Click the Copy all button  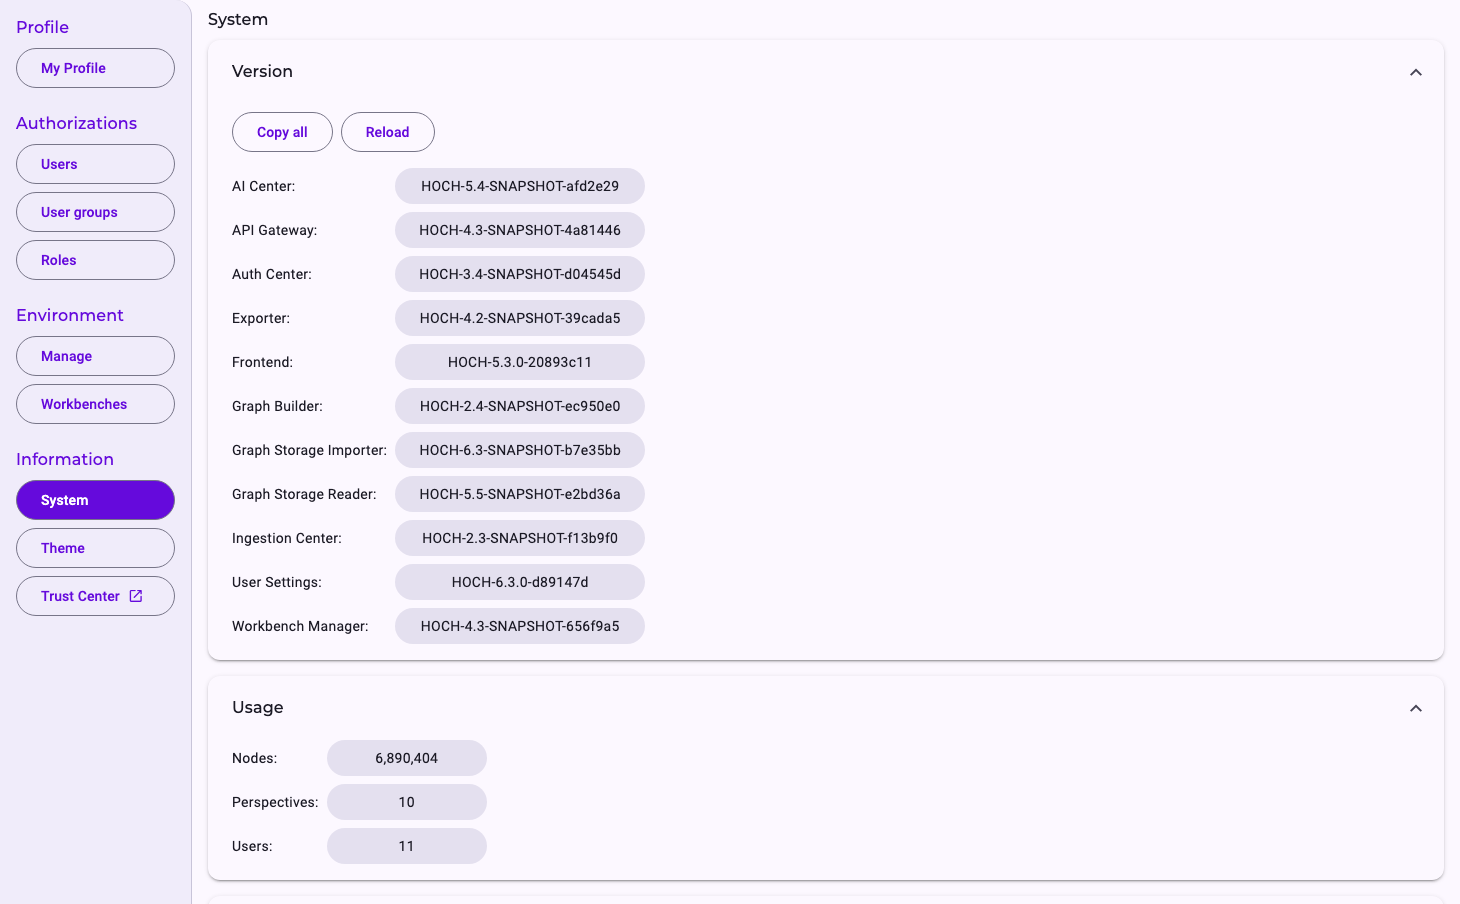[x=282, y=132]
